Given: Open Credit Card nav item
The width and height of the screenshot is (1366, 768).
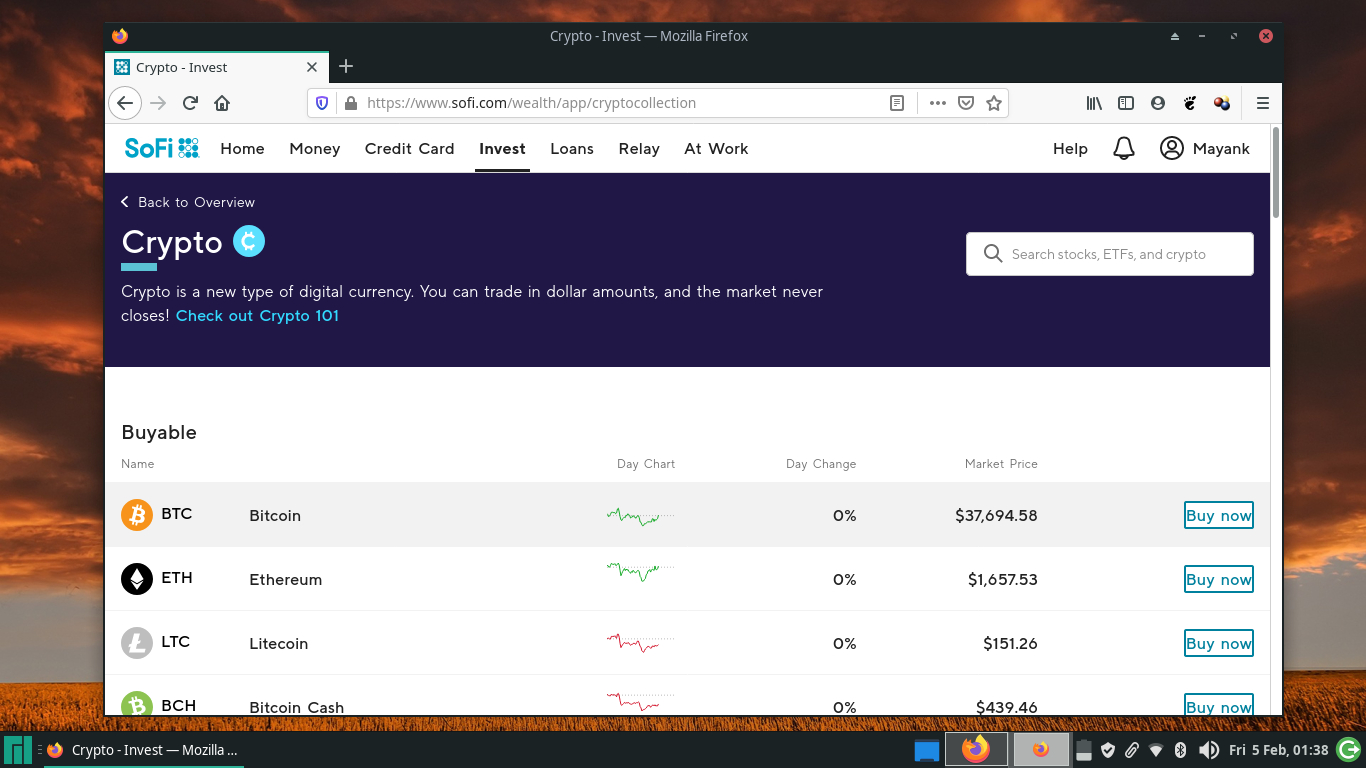Looking at the screenshot, I should tap(409, 148).
